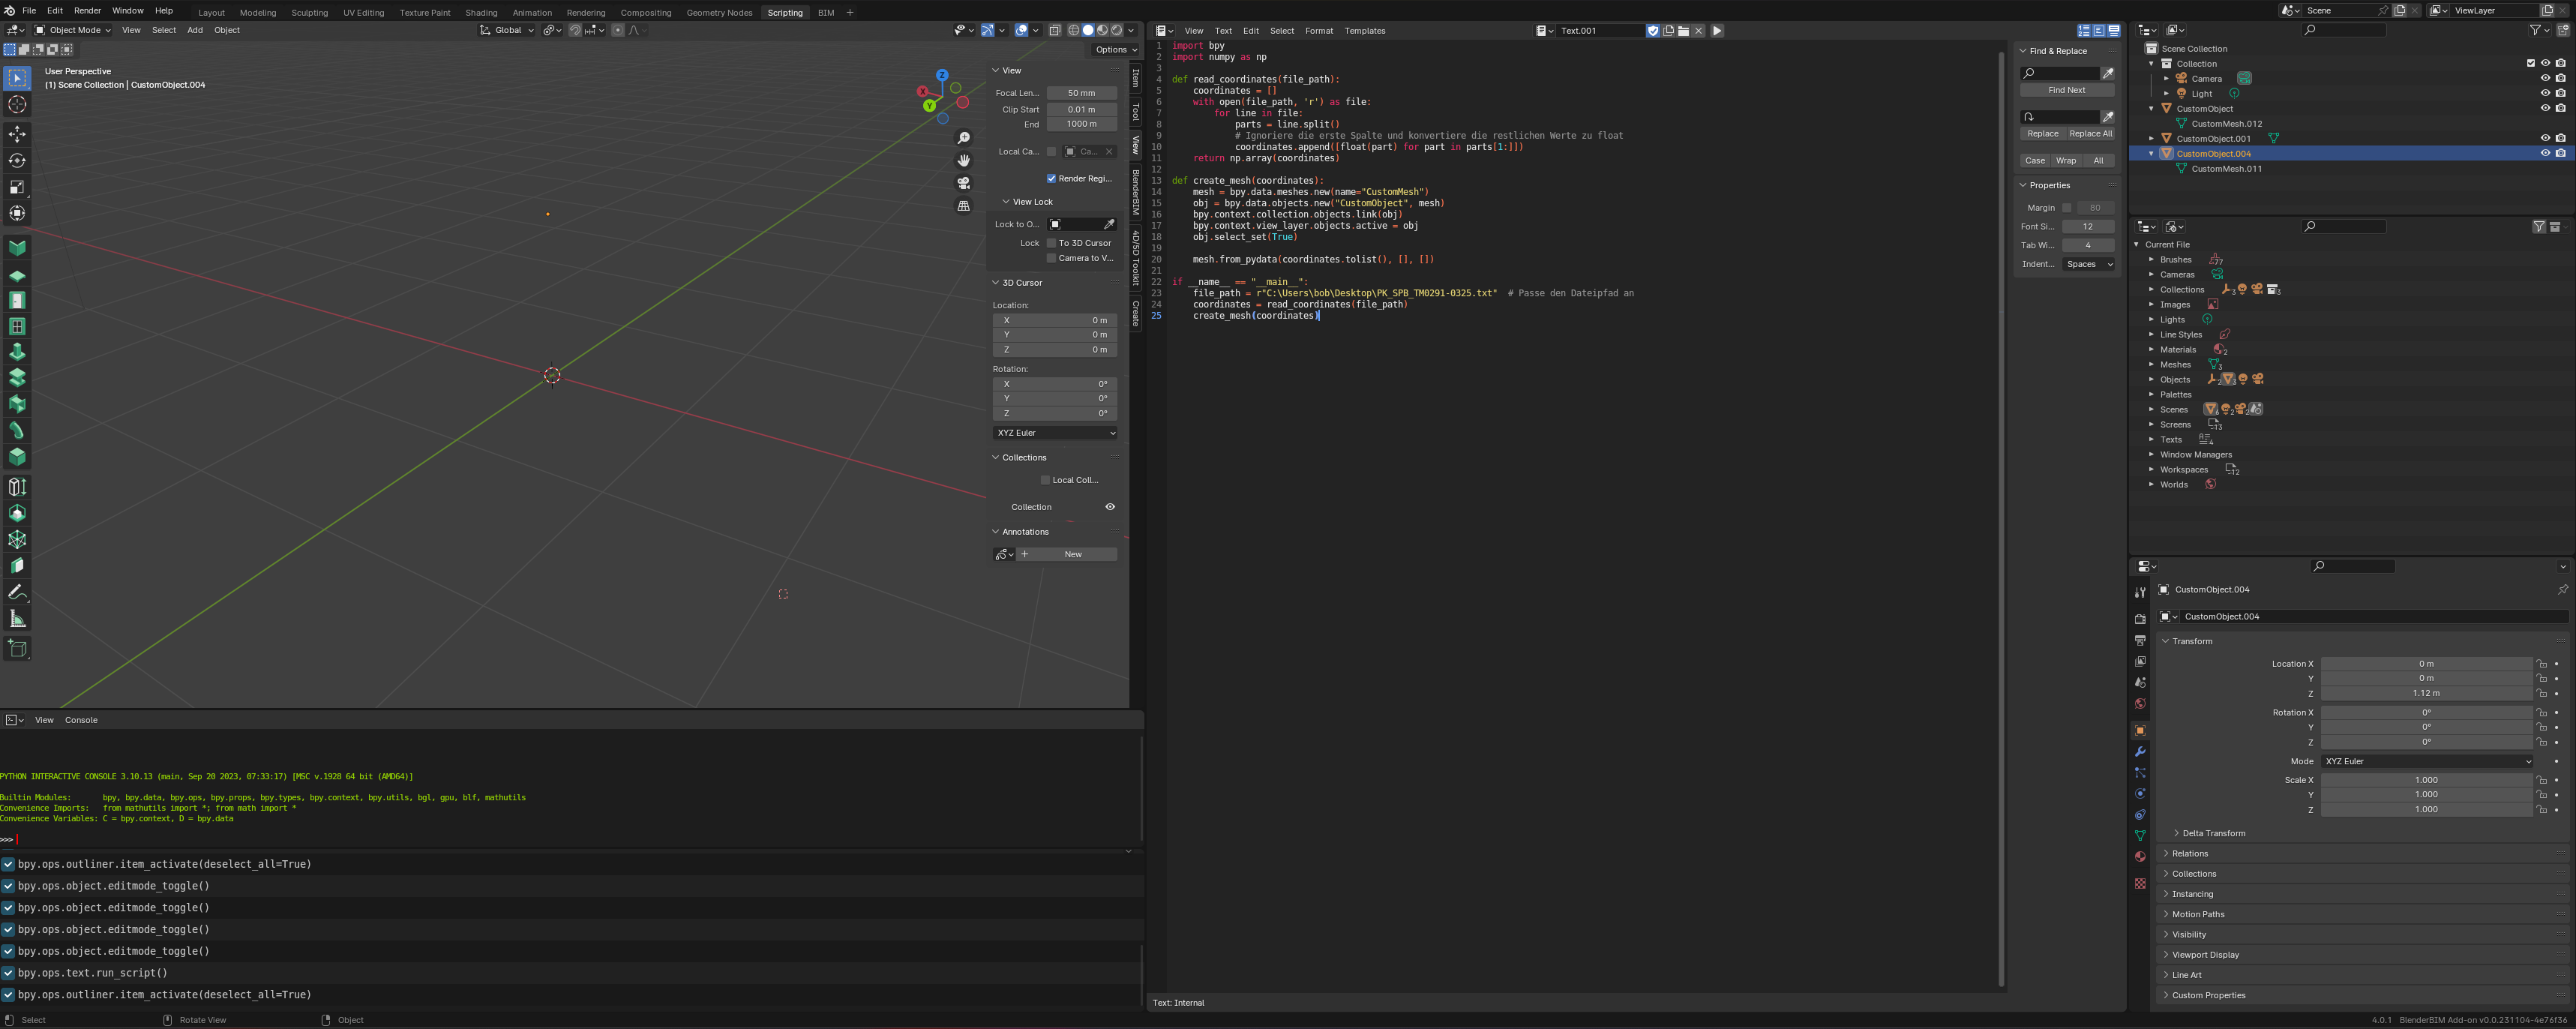Select the Move tool in viewport toolbar
The width and height of the screenshot is (2576, 1029).
(x=17, y=134)
